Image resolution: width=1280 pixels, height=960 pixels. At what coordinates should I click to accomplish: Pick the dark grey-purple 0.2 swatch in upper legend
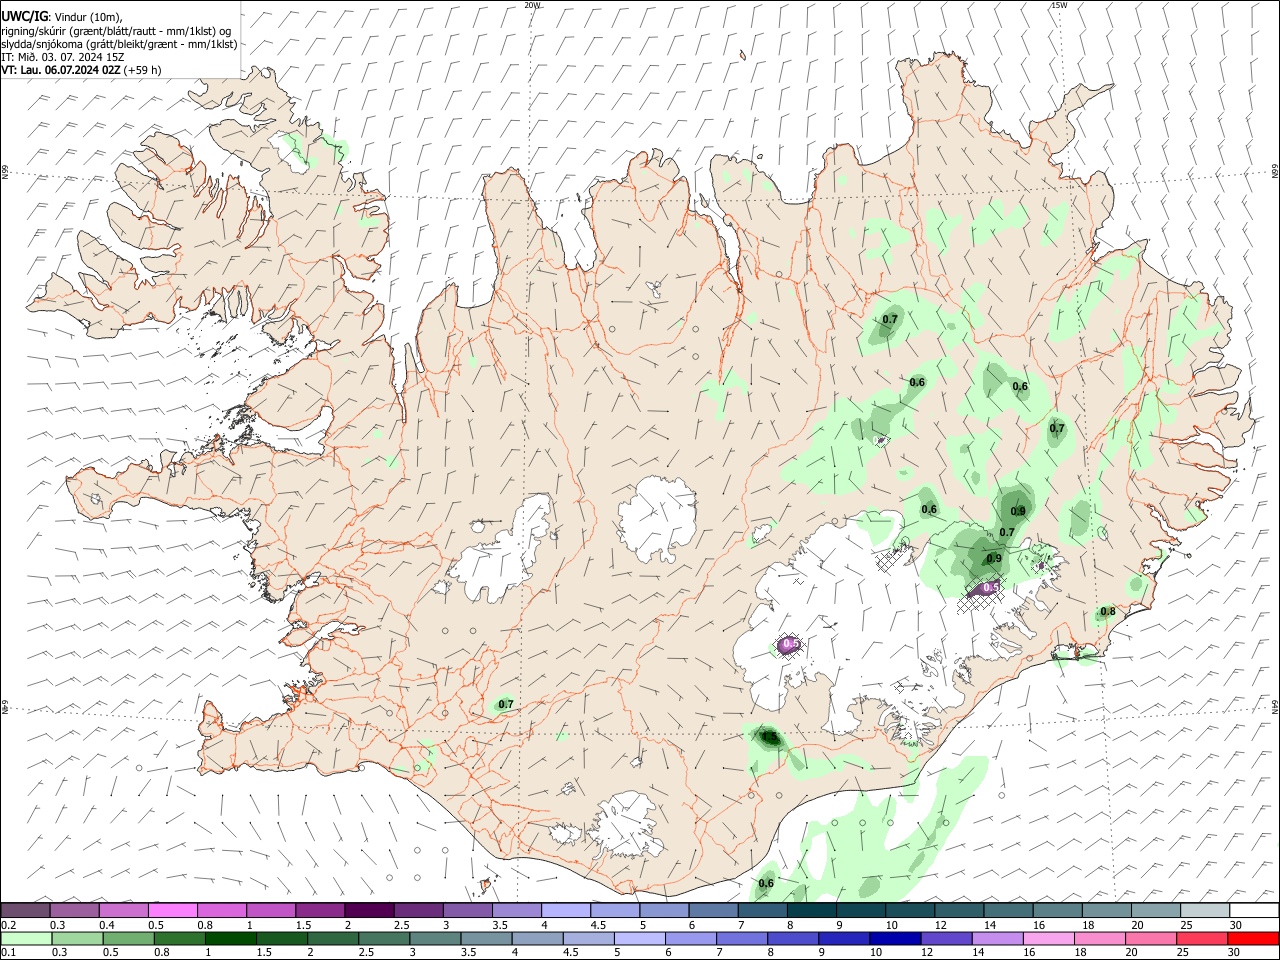click(x=25, y=911)
